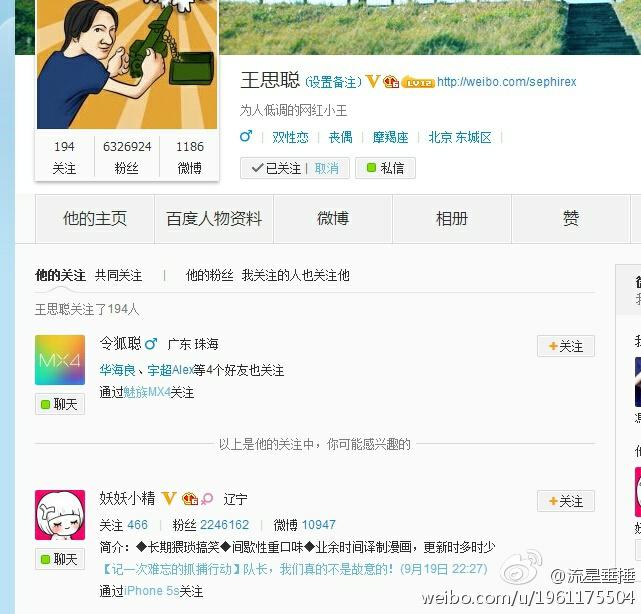Click the LV12 level badge

tap(418, 82)
